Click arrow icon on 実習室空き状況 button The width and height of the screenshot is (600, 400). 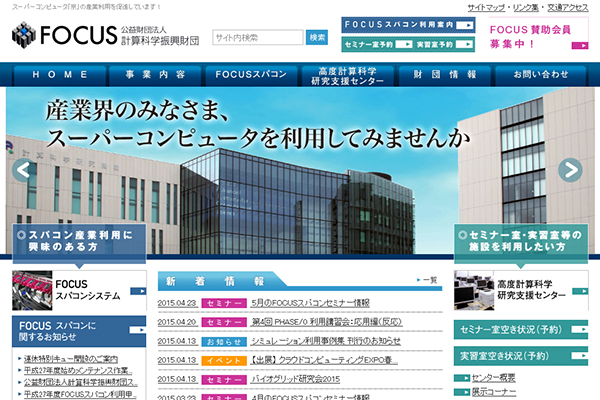(580, 356)
